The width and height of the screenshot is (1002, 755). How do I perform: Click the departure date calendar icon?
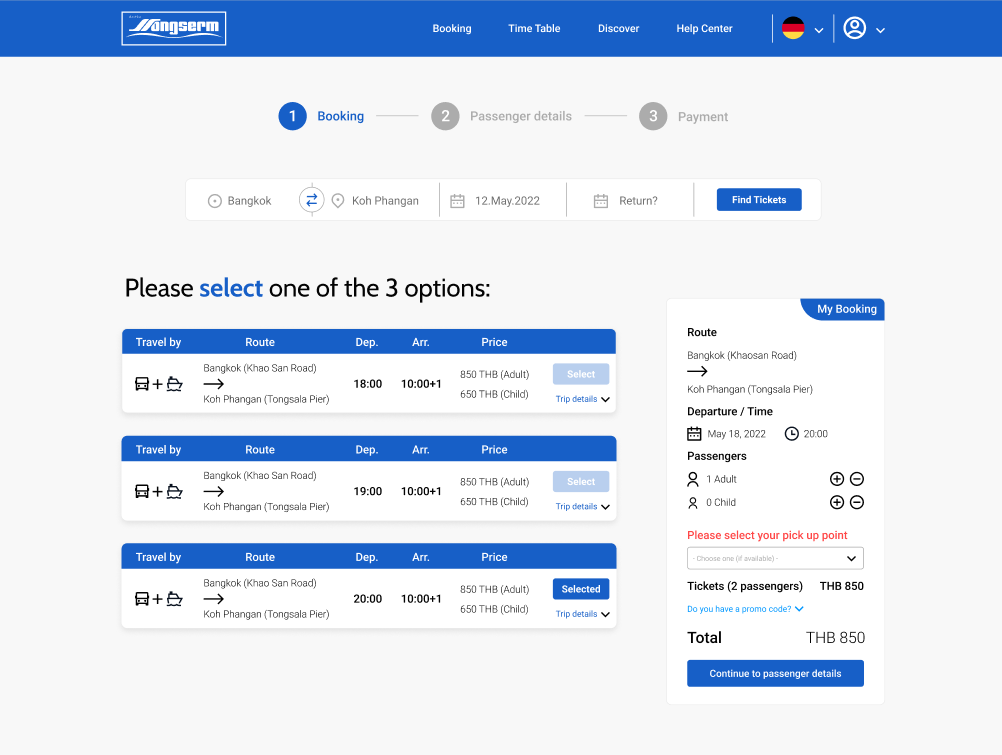tap(457, 201)
